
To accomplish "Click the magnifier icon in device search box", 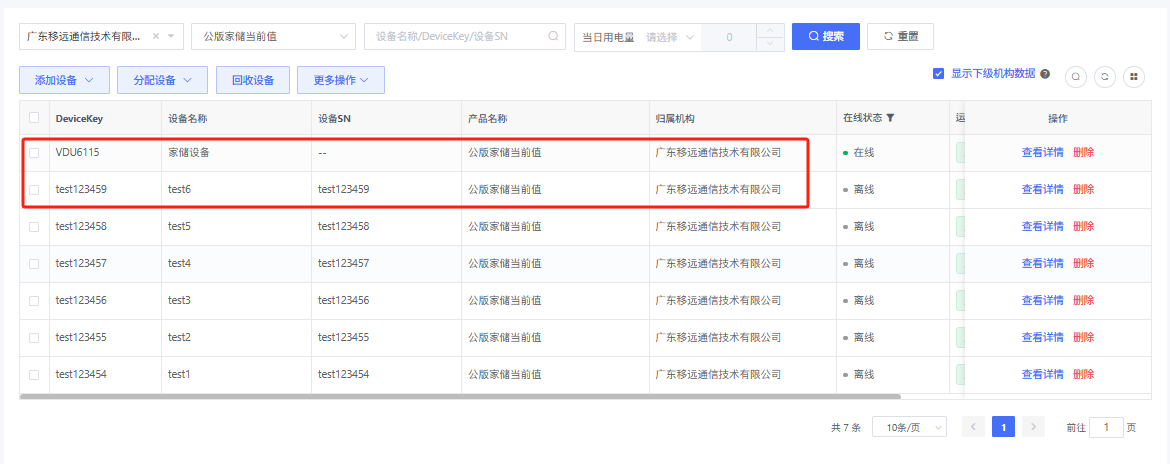I will point(553,36).
